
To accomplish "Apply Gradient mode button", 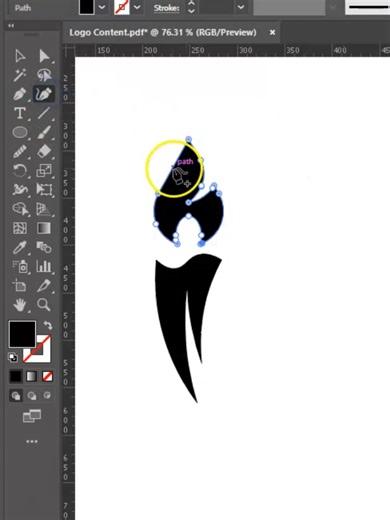I will click(31, 377).
